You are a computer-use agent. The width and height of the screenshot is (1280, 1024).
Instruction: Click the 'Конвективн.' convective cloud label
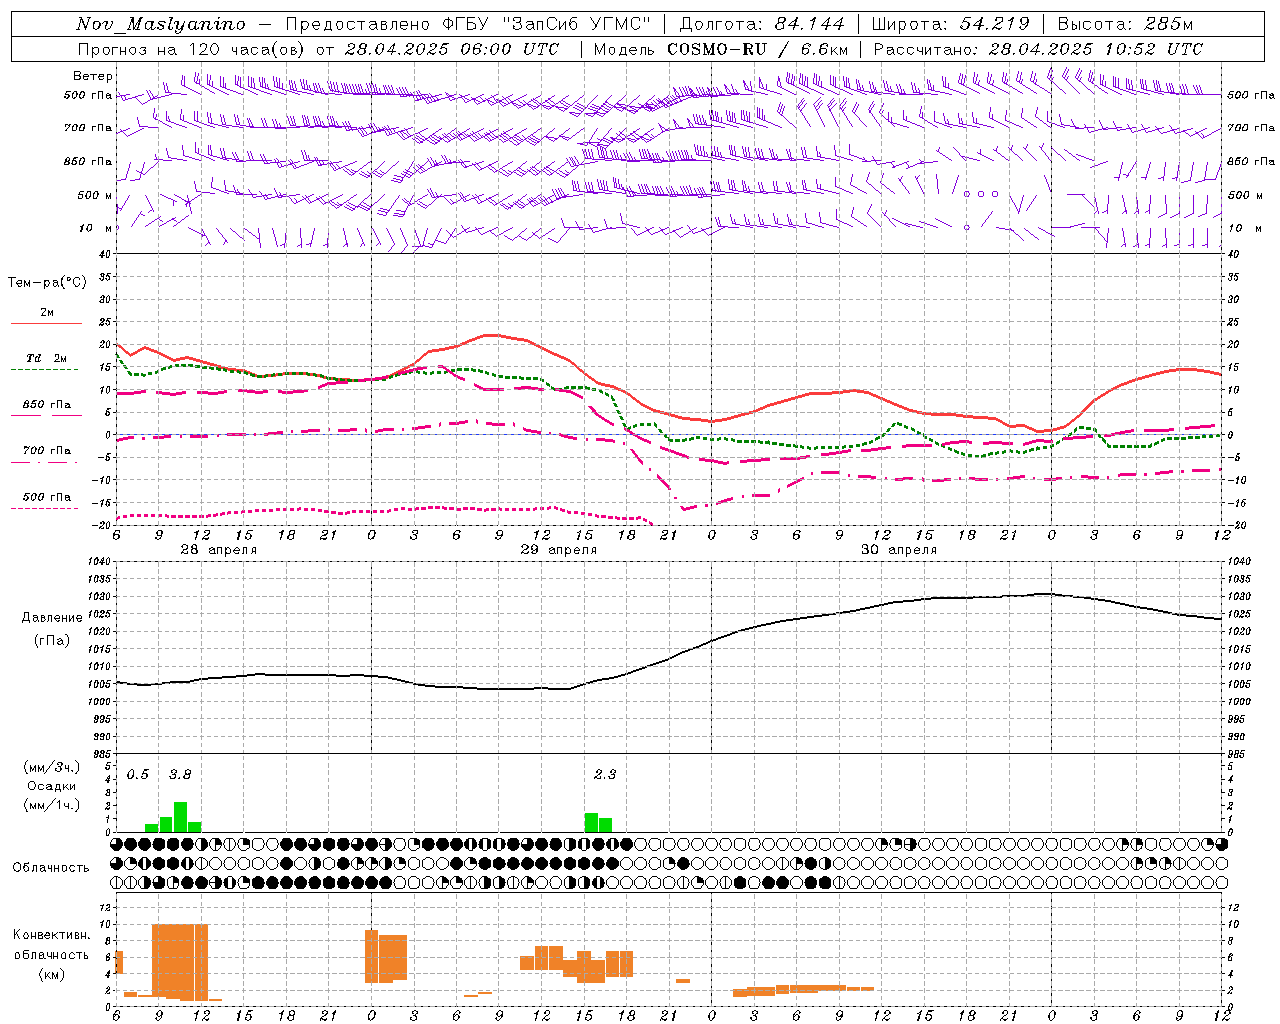pyautogui.click(x=51, y=935)
